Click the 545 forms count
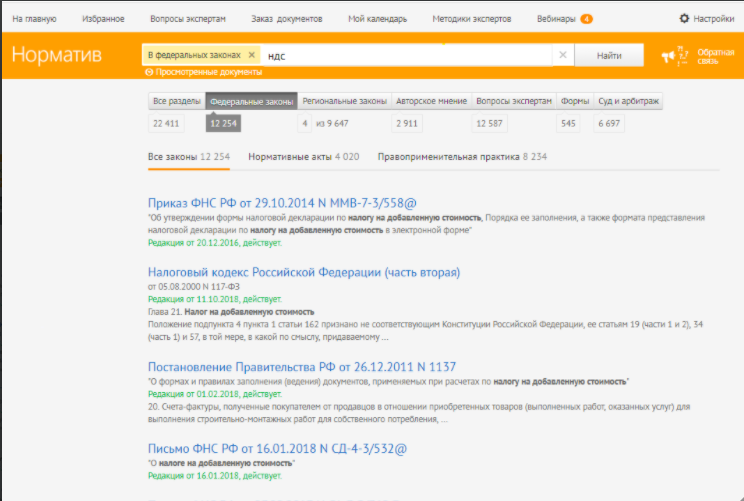 (568, 123)
